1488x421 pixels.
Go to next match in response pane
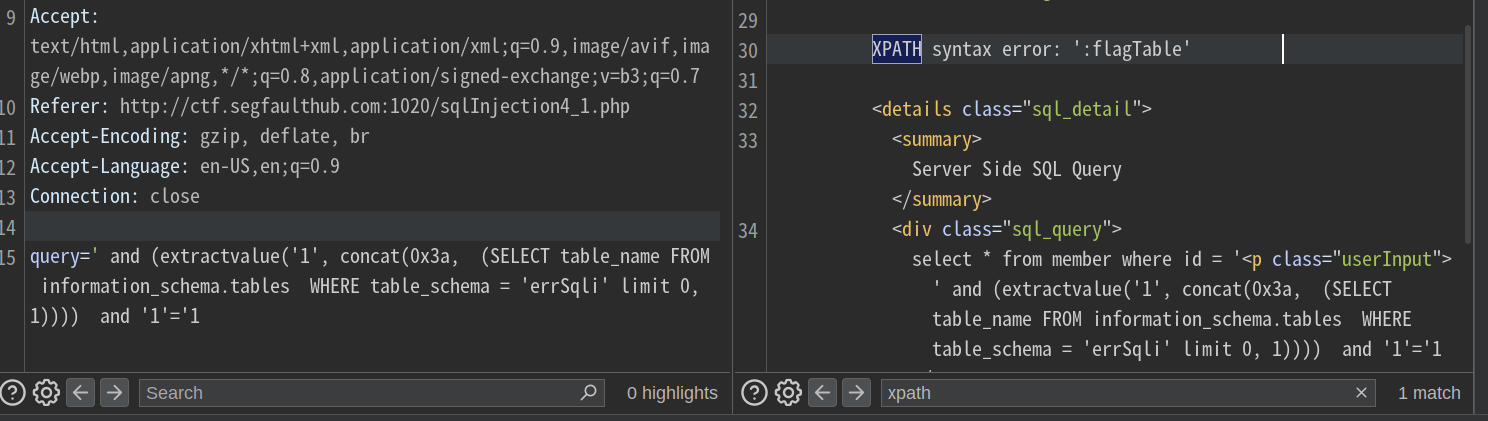point(855,393)
